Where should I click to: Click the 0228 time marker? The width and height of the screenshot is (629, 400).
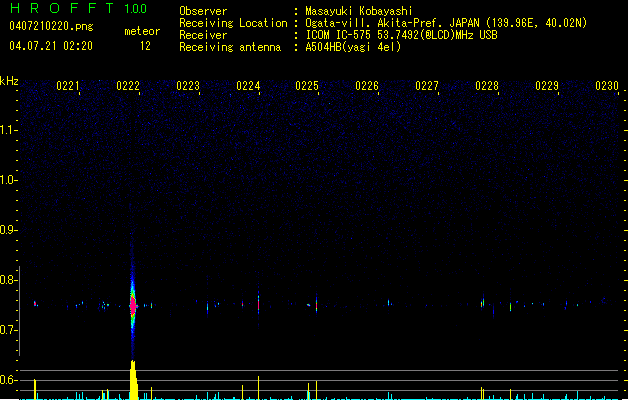point(487,86)
